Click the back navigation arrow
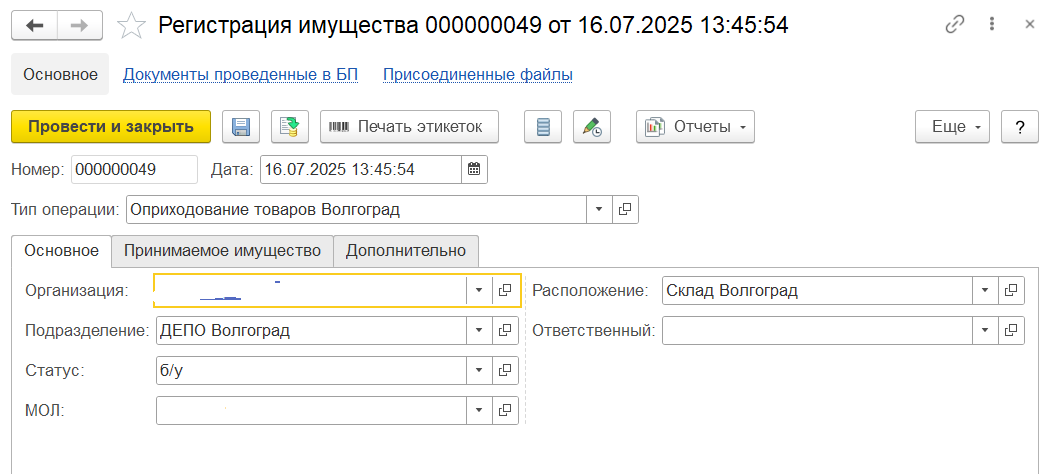This screenshot has height=474, width=1055. point(35,25)
